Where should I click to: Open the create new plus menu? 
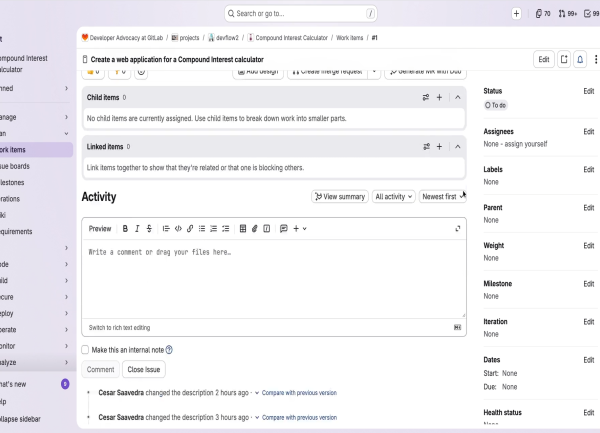pos(516,14)
